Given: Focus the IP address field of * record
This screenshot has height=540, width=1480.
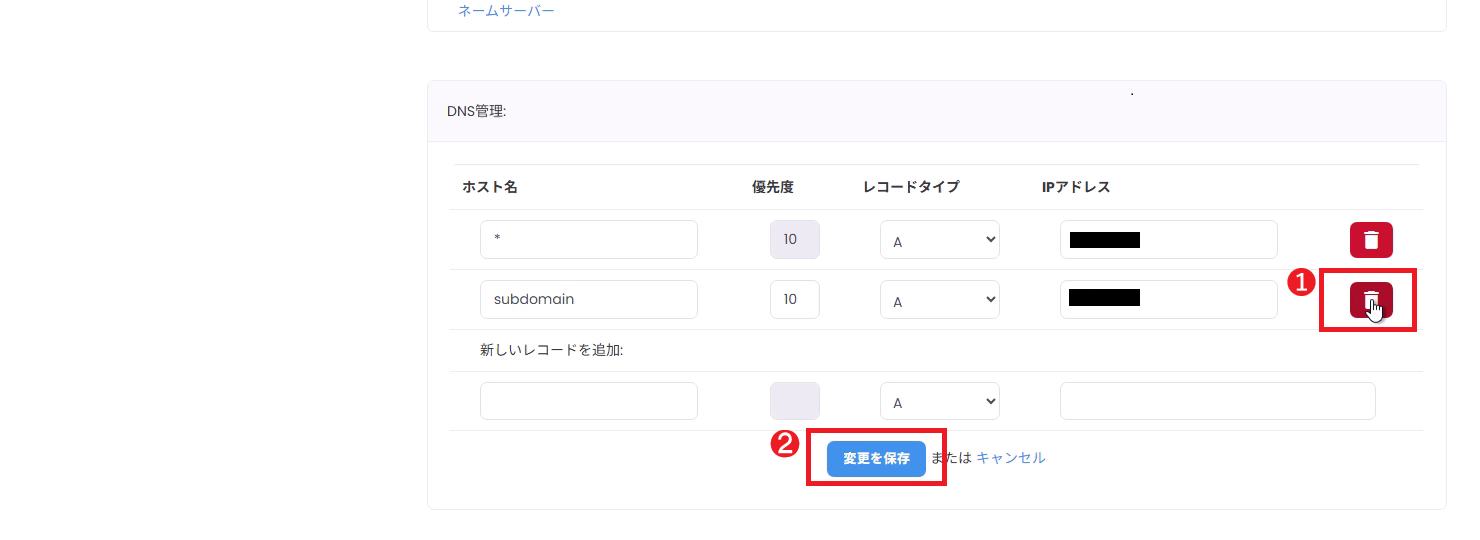Looking at the screenshot, I should pos(1168,240).
